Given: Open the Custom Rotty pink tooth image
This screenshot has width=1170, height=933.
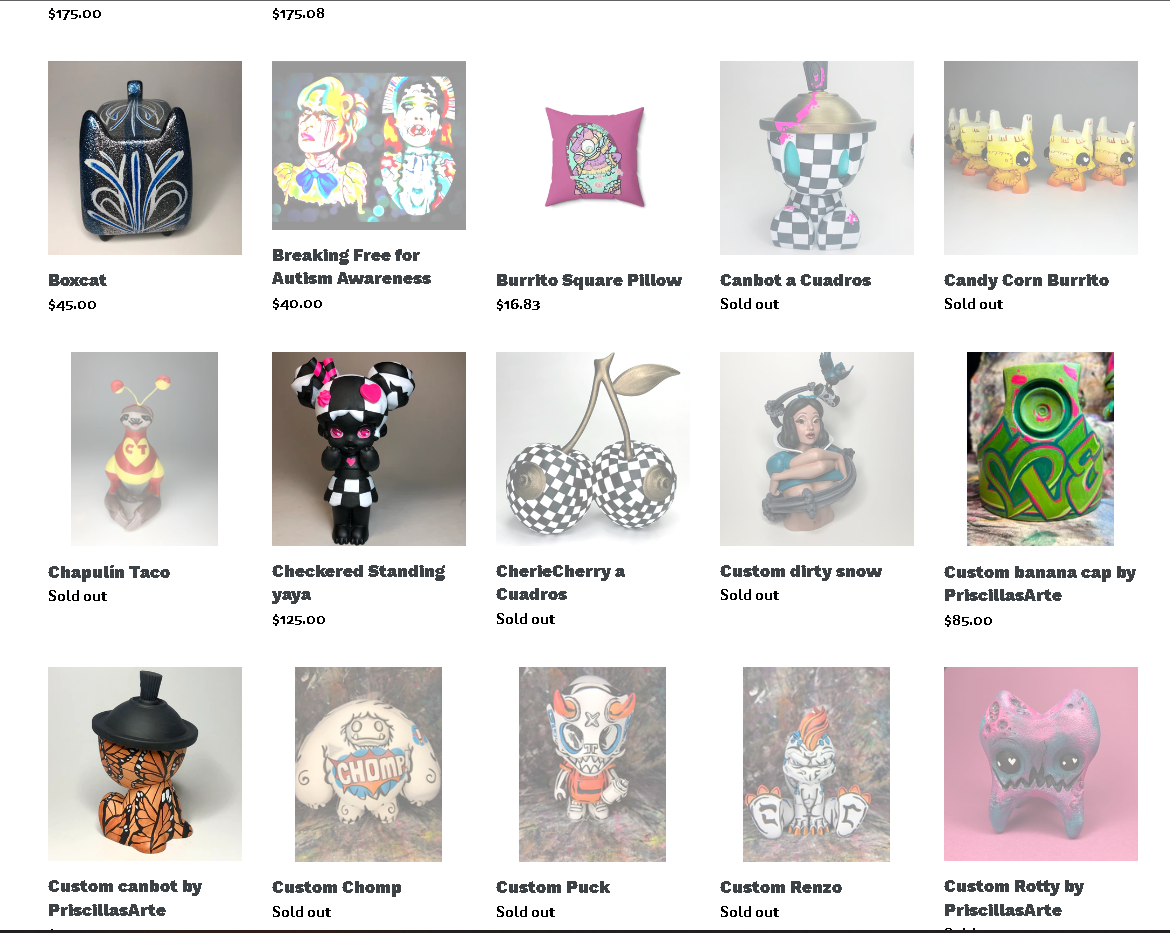Looking at the screenshot, I should click(1040, 764).
